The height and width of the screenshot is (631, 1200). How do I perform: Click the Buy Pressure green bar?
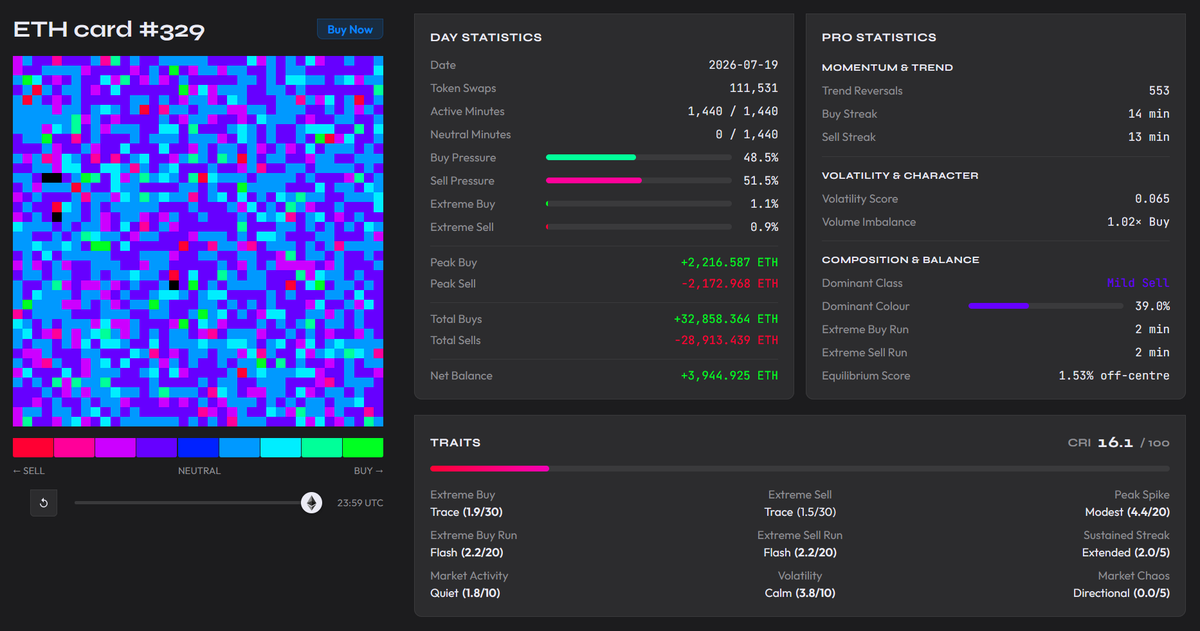click(591, 157)
